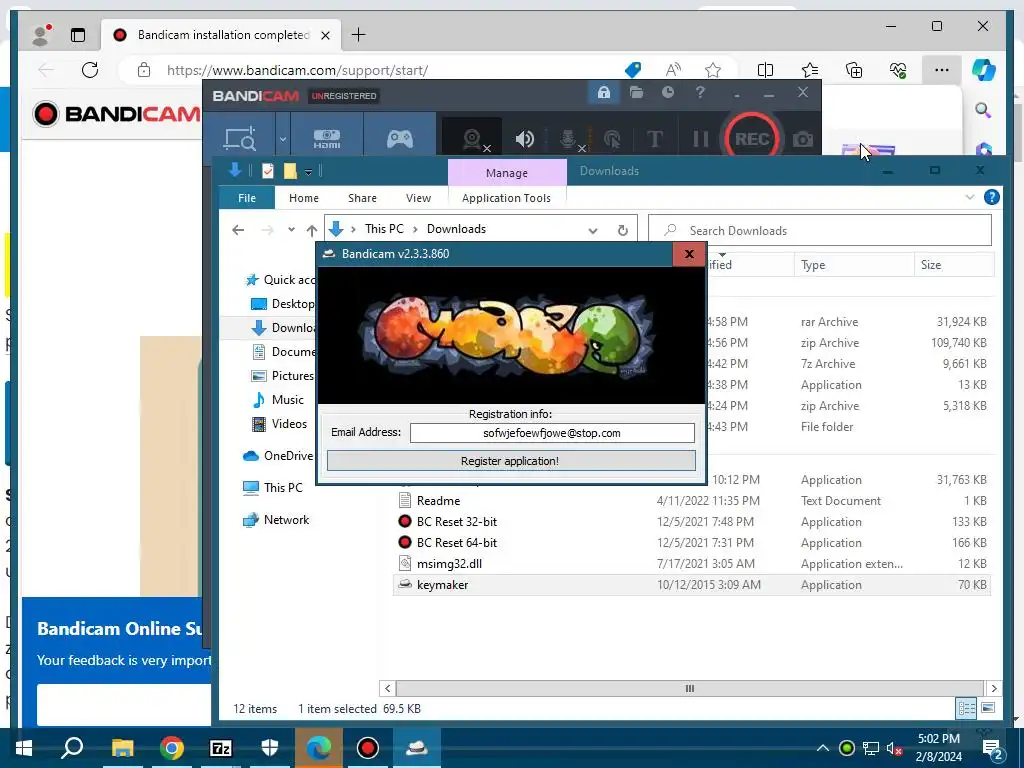This screenshot has width=1024, height=768.
Task: Open 7-Zip from the taskbar
Action: point(220,748)
